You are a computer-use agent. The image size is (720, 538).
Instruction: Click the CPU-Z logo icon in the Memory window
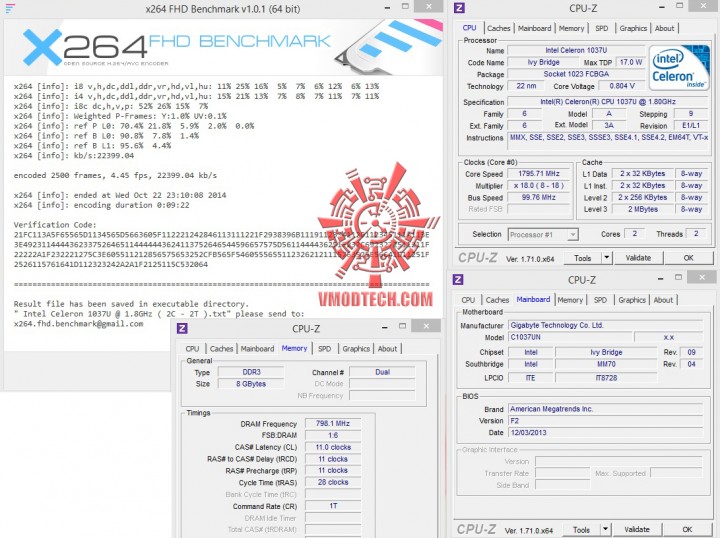click(x=182, y=328)
